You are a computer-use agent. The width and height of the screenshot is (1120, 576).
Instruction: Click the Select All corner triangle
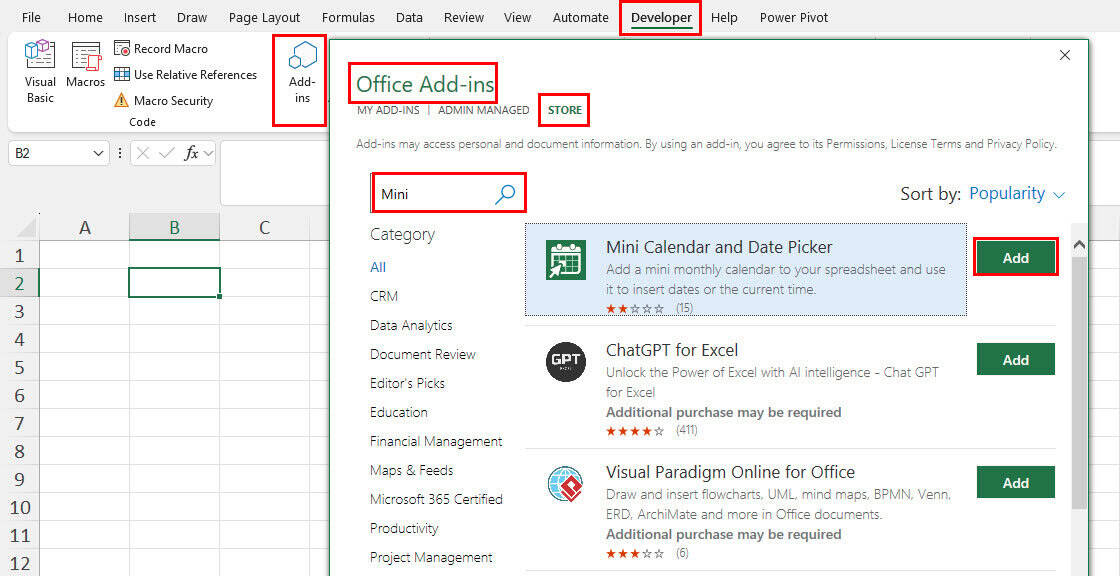(x=26, y=227)
